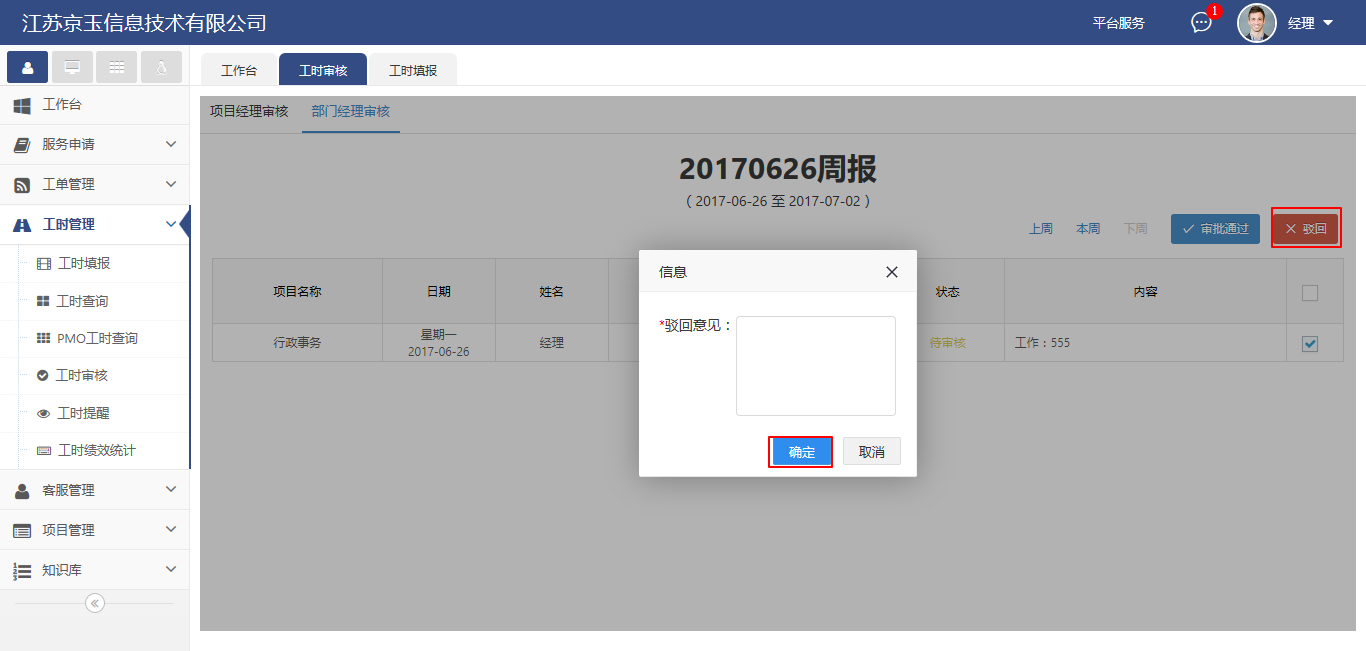Switch to the 工时填报 tab
The image size is (1366, 651).
413,71
